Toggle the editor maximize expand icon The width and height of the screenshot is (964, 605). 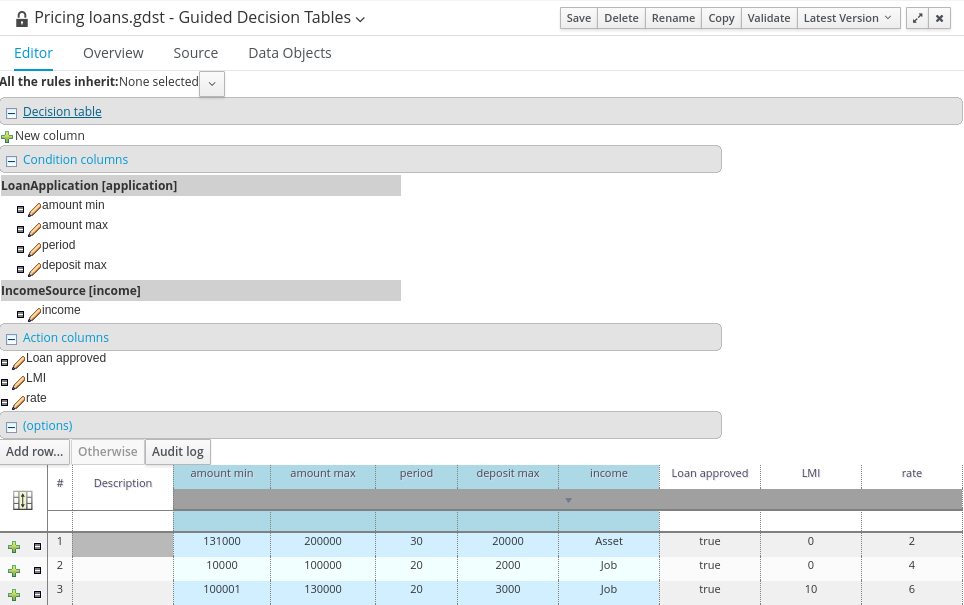tap(917, 18)
